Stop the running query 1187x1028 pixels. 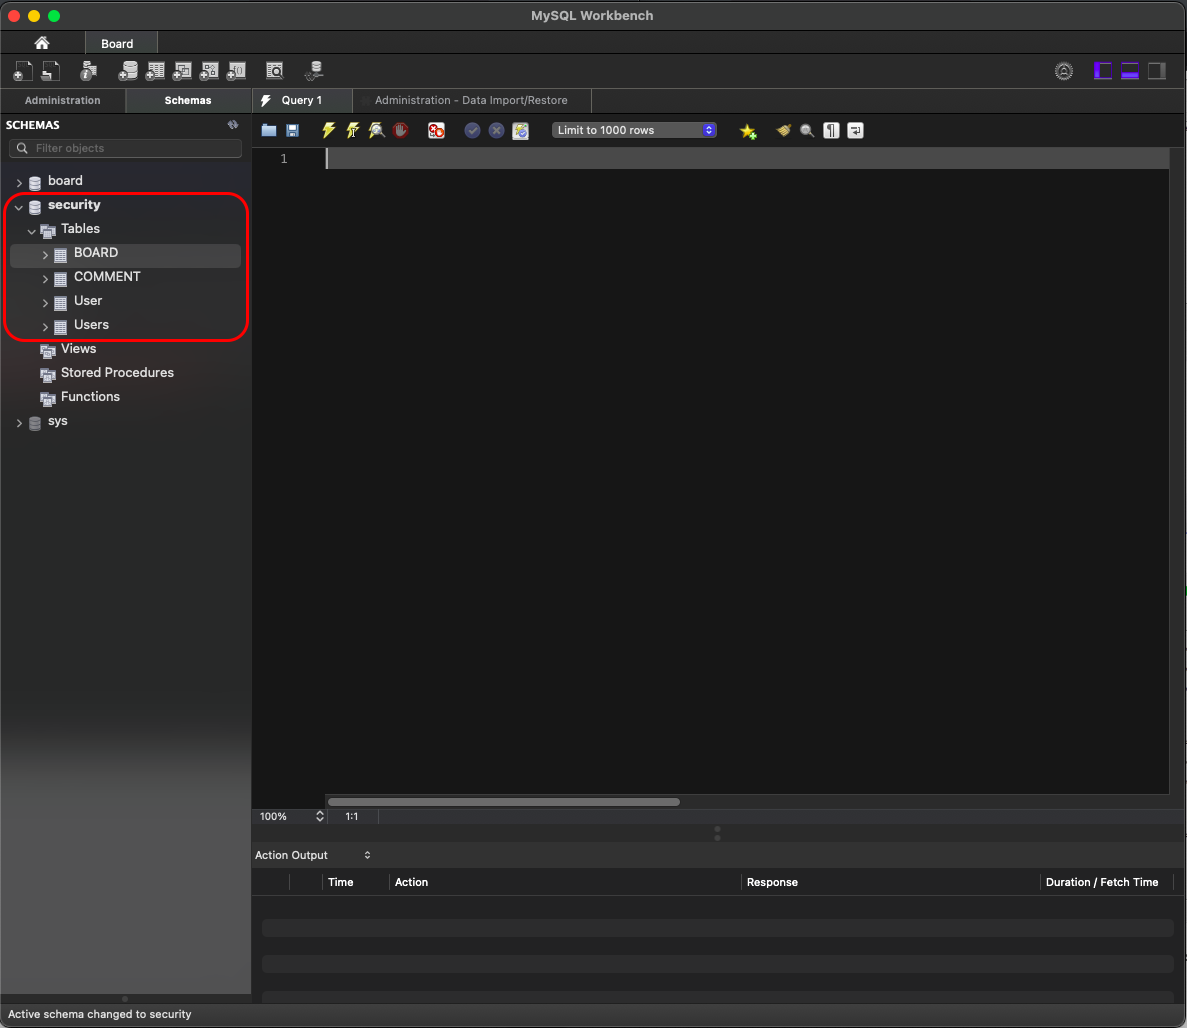400,130
